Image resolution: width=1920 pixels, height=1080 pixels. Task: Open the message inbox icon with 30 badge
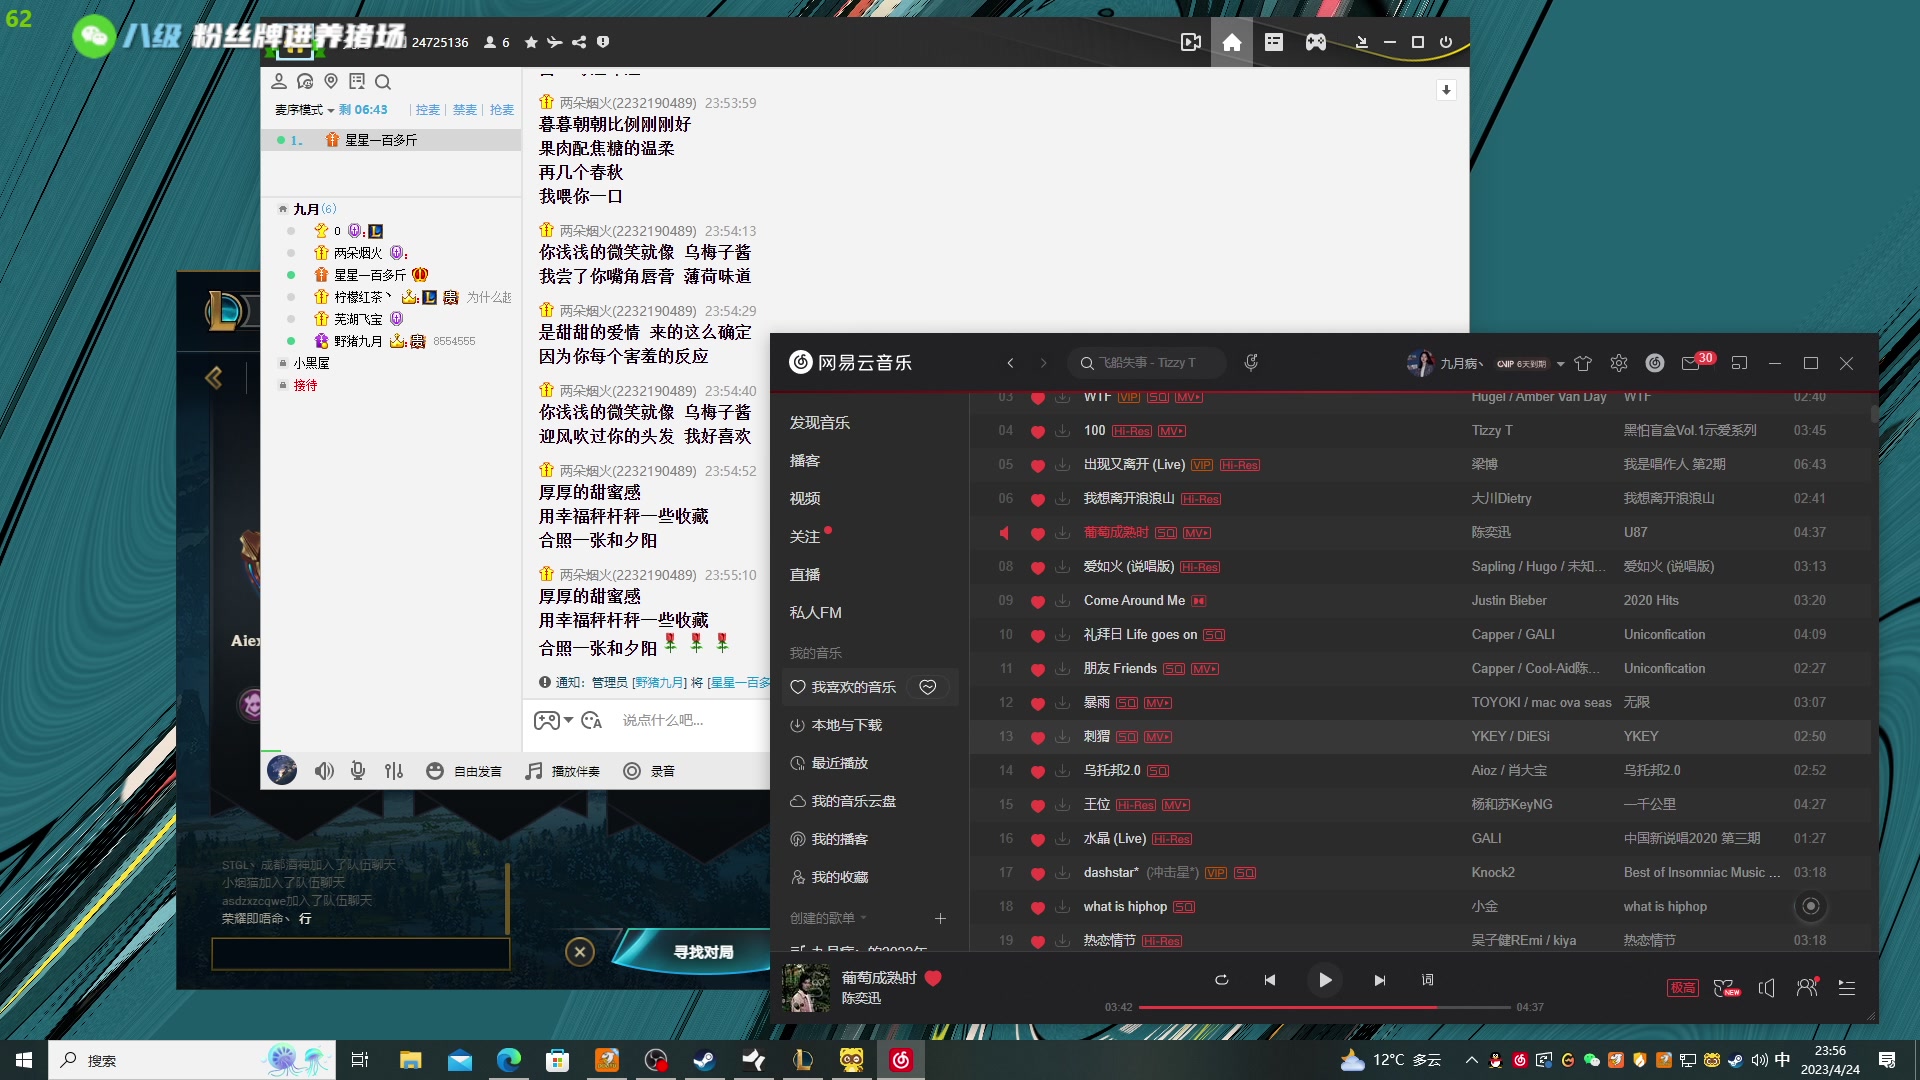(x=1692, y=363)
